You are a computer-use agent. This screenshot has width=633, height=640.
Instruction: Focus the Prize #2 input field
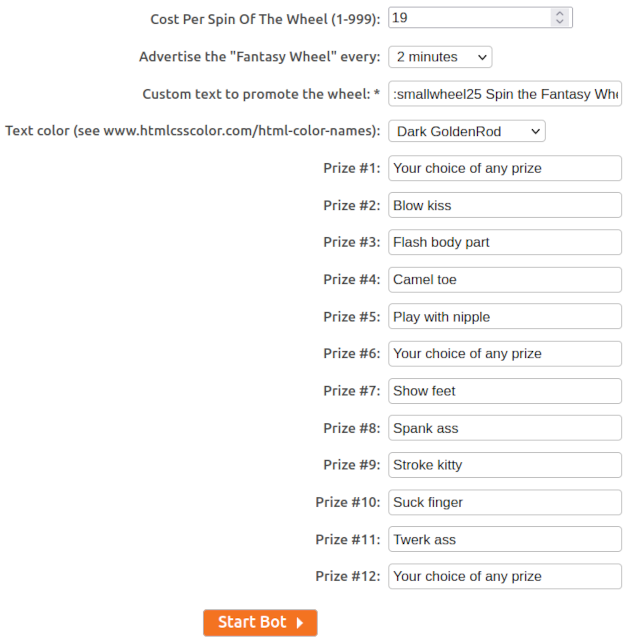pyautogui.click(x=505, y=205)
